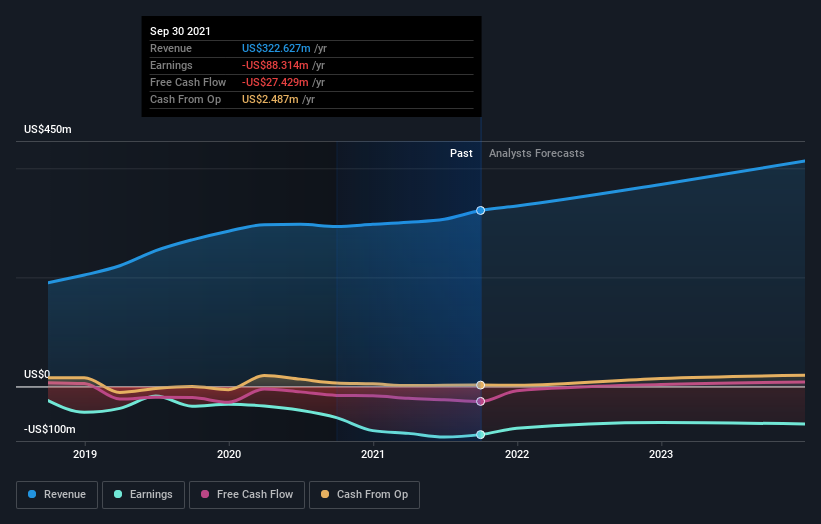Click the Earnings row label in tooltip

[x=171, y=65]
